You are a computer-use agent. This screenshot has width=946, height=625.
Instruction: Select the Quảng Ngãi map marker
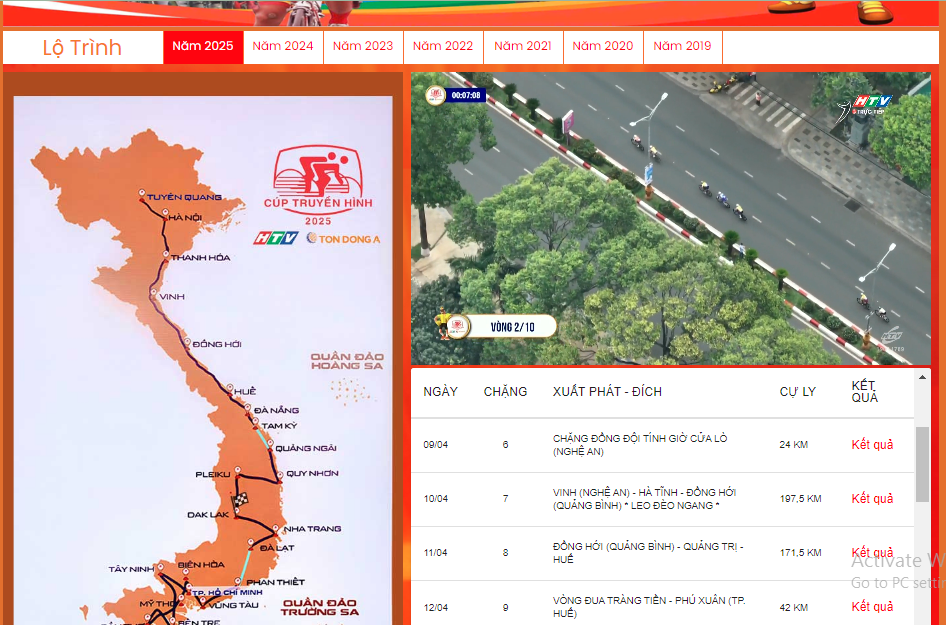coord(270,445)
